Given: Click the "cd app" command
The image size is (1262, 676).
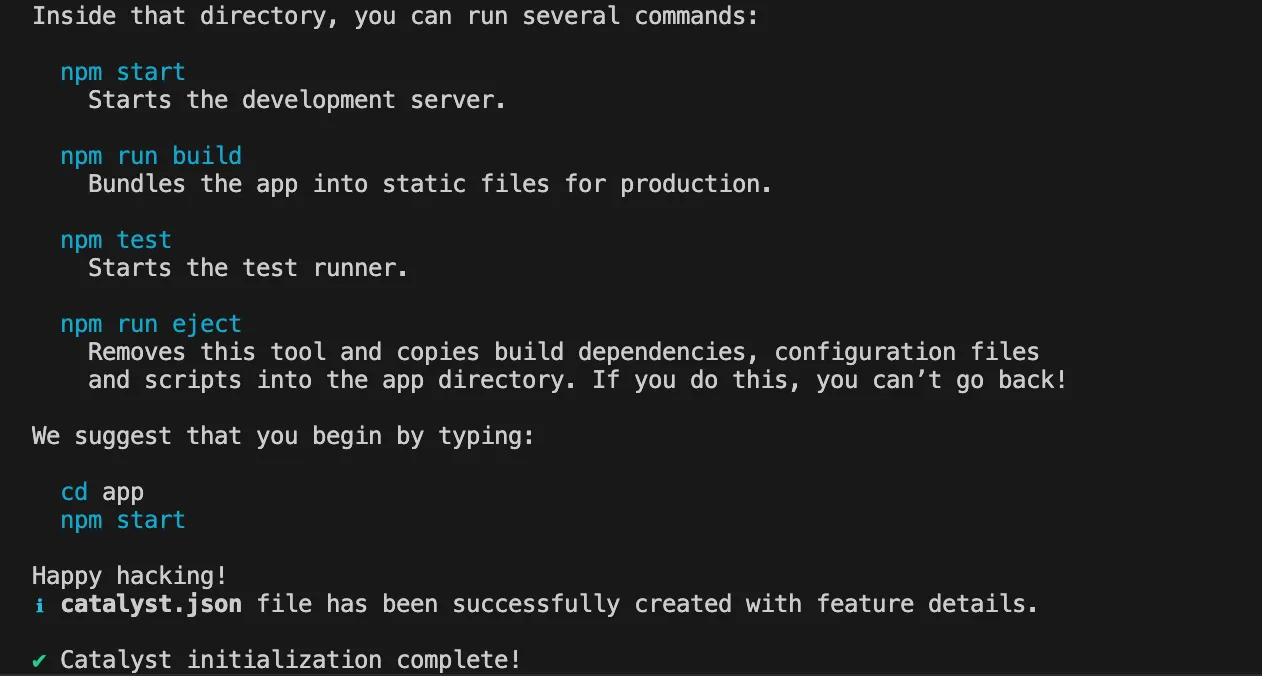Looking at the screenshot, I should pos(102,492).
